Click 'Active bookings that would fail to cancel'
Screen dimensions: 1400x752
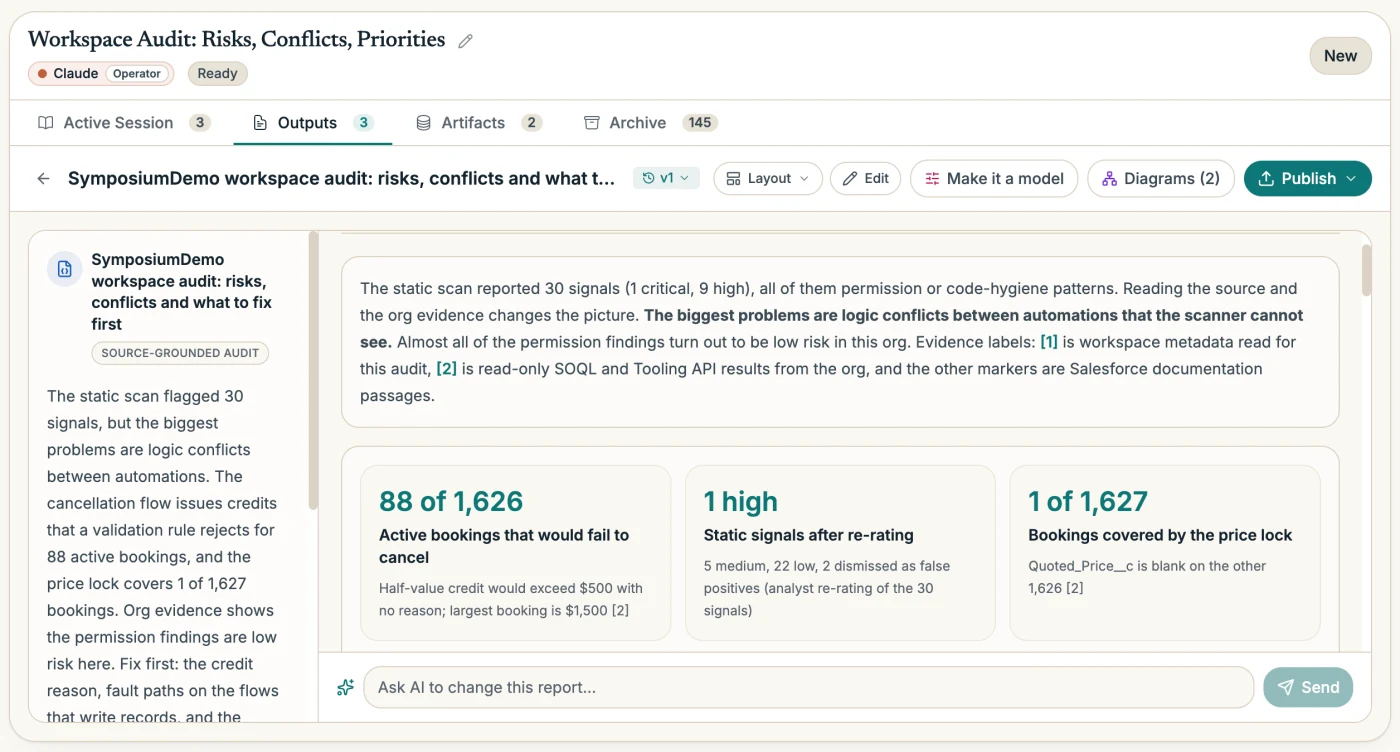click(x=504, y=546)
